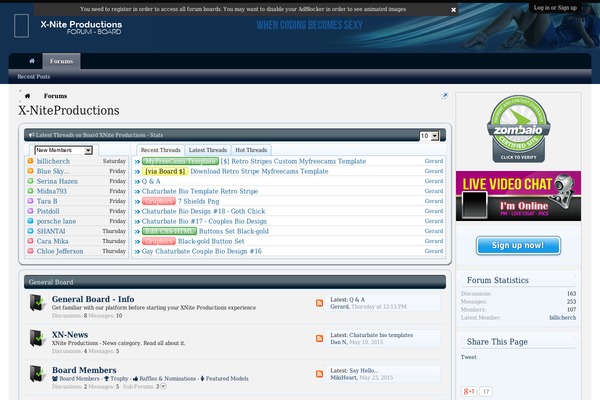Image resolution: width=600 pixels, height=400 pixels.
Task: Click the Graphics tag beside 7 Shields Png
Action: point(159,201)
